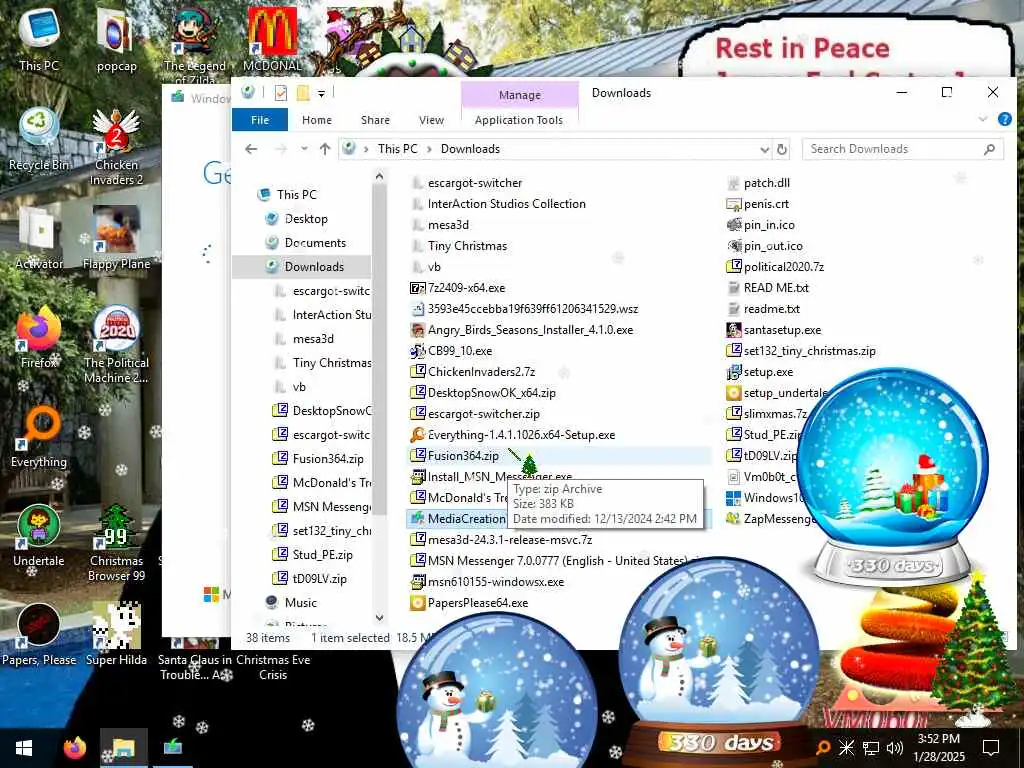The width and height of the screenshot is (1024, 768).
Task: Launch Super Hilda desktop icon
Action: coord(116,635)
